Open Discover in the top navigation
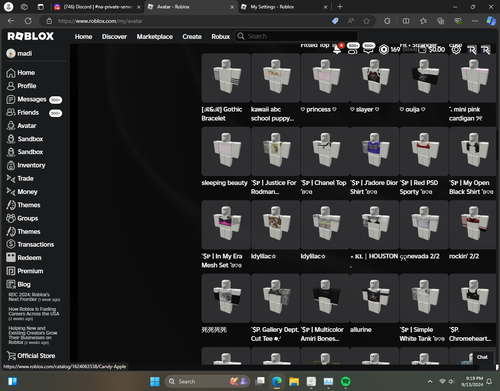Screen dimensions: 500x391 click(114, 37)
